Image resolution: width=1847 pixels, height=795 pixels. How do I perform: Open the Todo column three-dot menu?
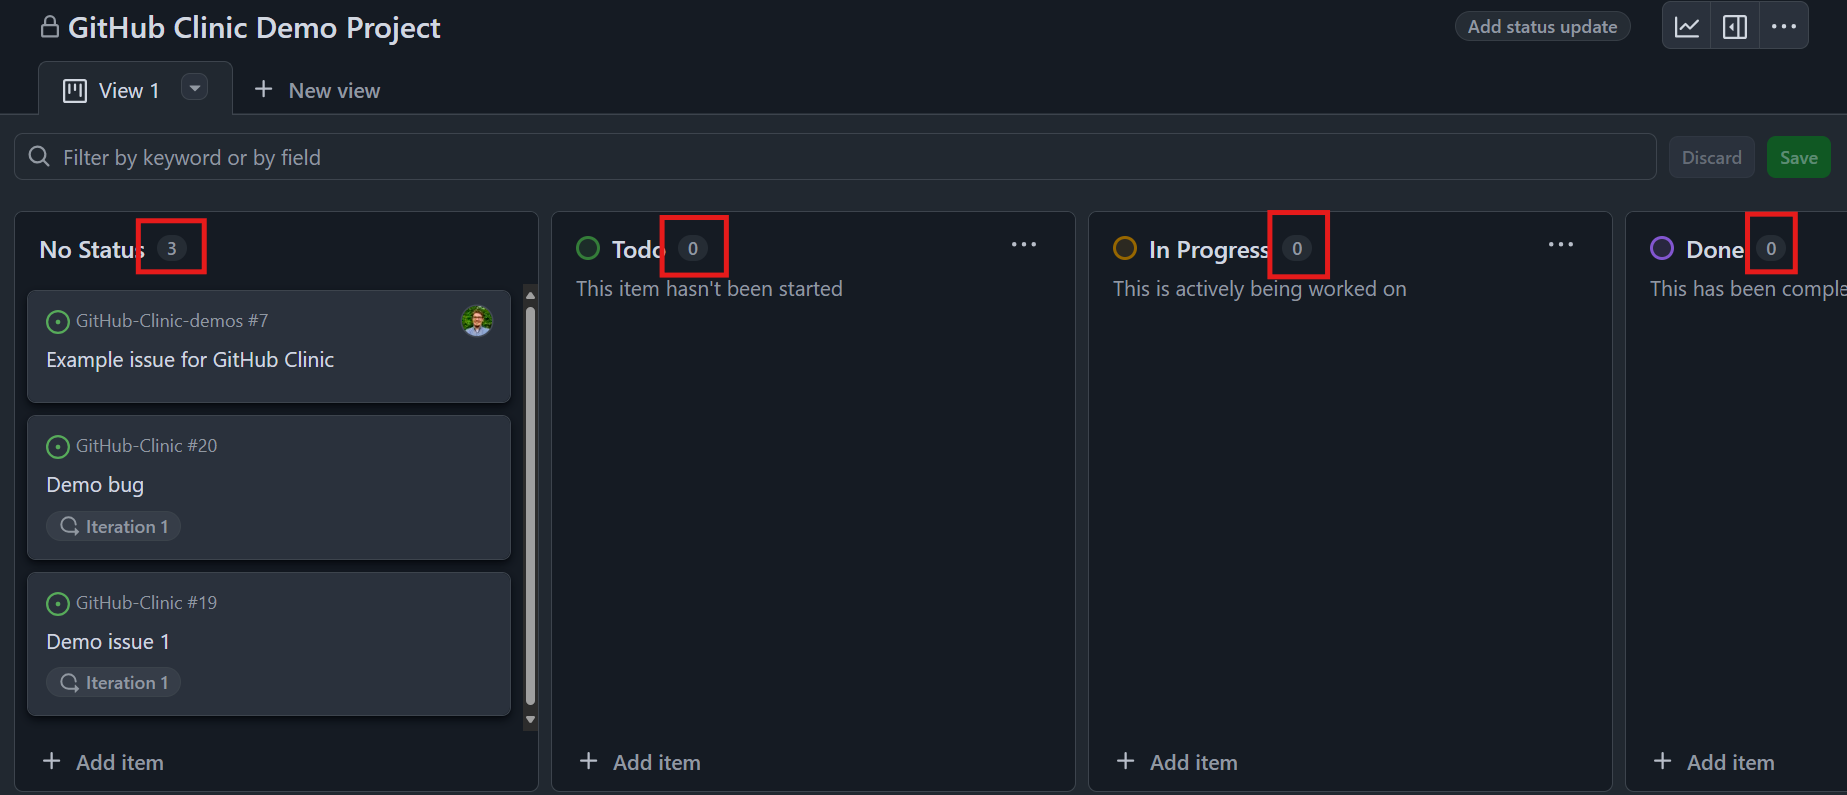click(1024, 245)
